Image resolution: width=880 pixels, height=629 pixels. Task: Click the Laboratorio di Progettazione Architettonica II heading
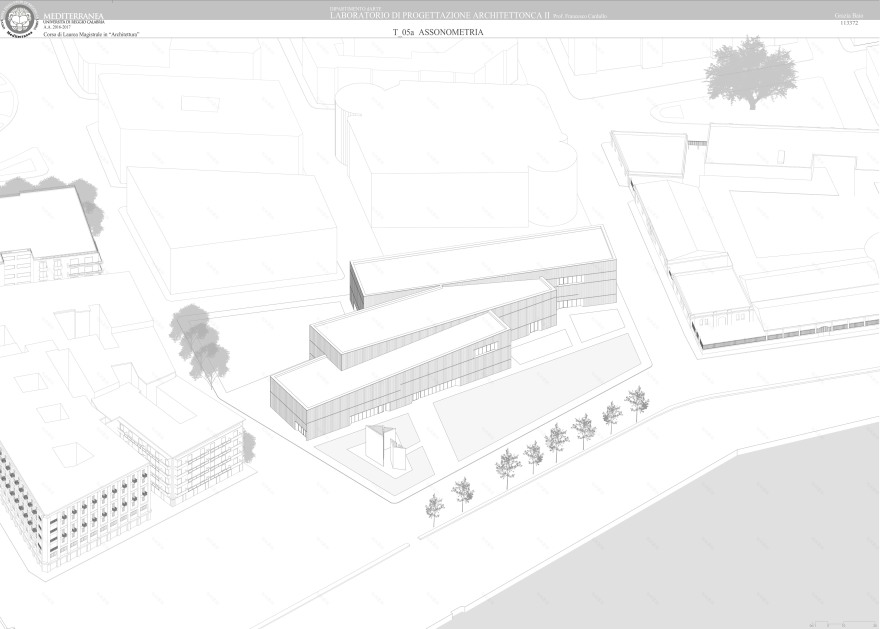point(438,15)
